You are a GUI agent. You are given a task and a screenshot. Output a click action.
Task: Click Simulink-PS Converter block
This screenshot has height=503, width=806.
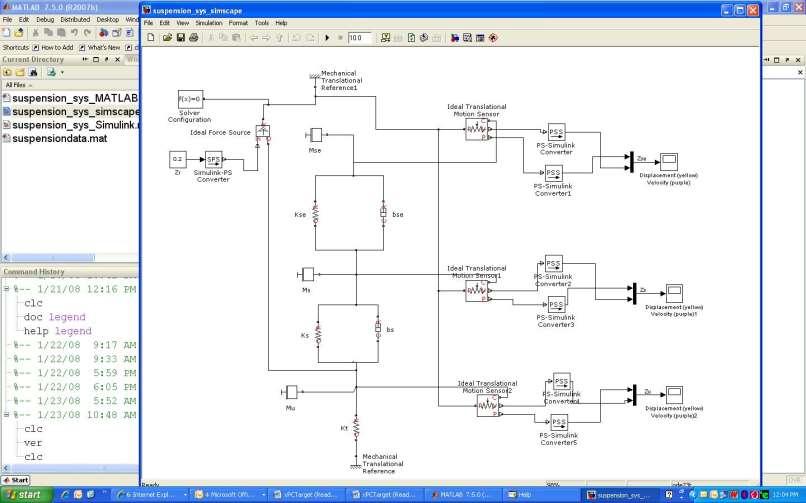tap(213, 159)
